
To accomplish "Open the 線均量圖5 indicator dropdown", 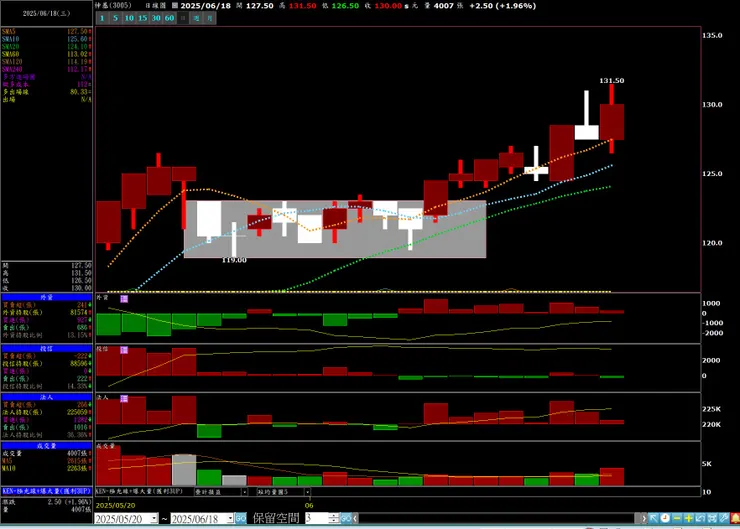I will 307,492.
